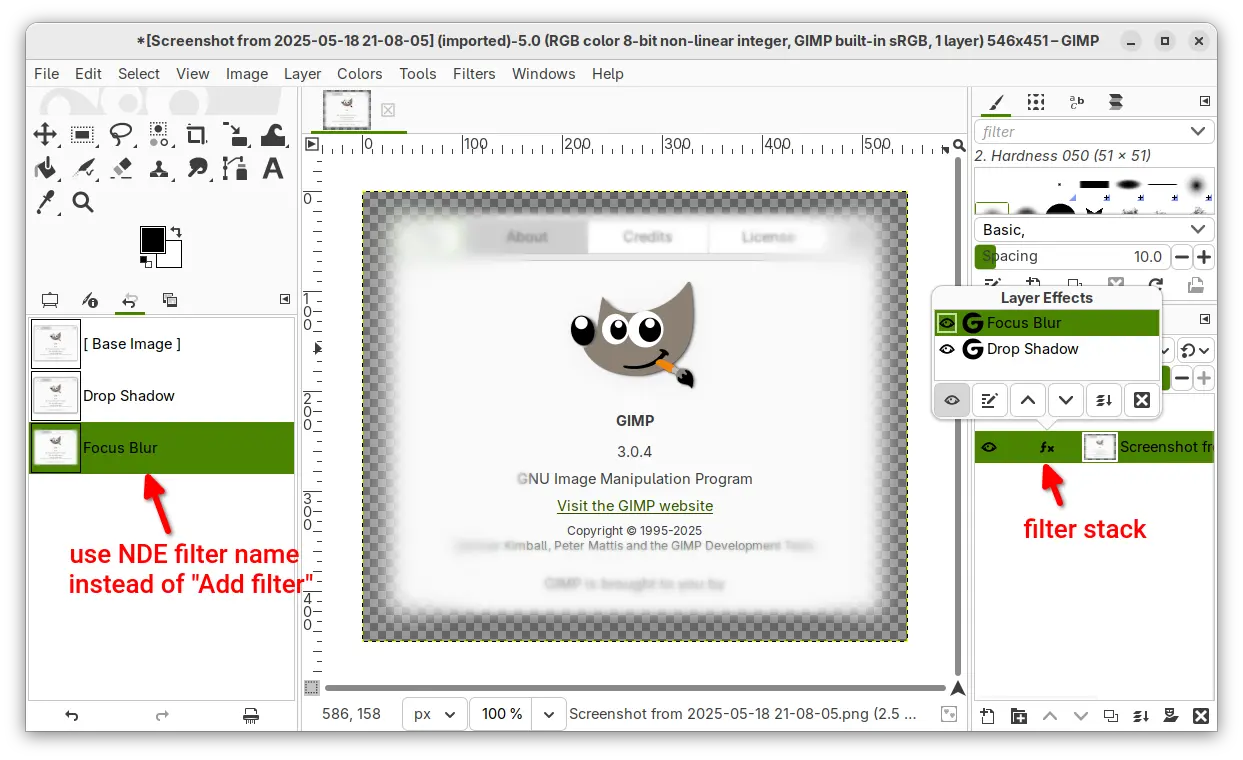This screenshot has height=760, width=1243.
Task: Open the toolbox dock configure menu arrow
Action: click(x=285, y=300)
